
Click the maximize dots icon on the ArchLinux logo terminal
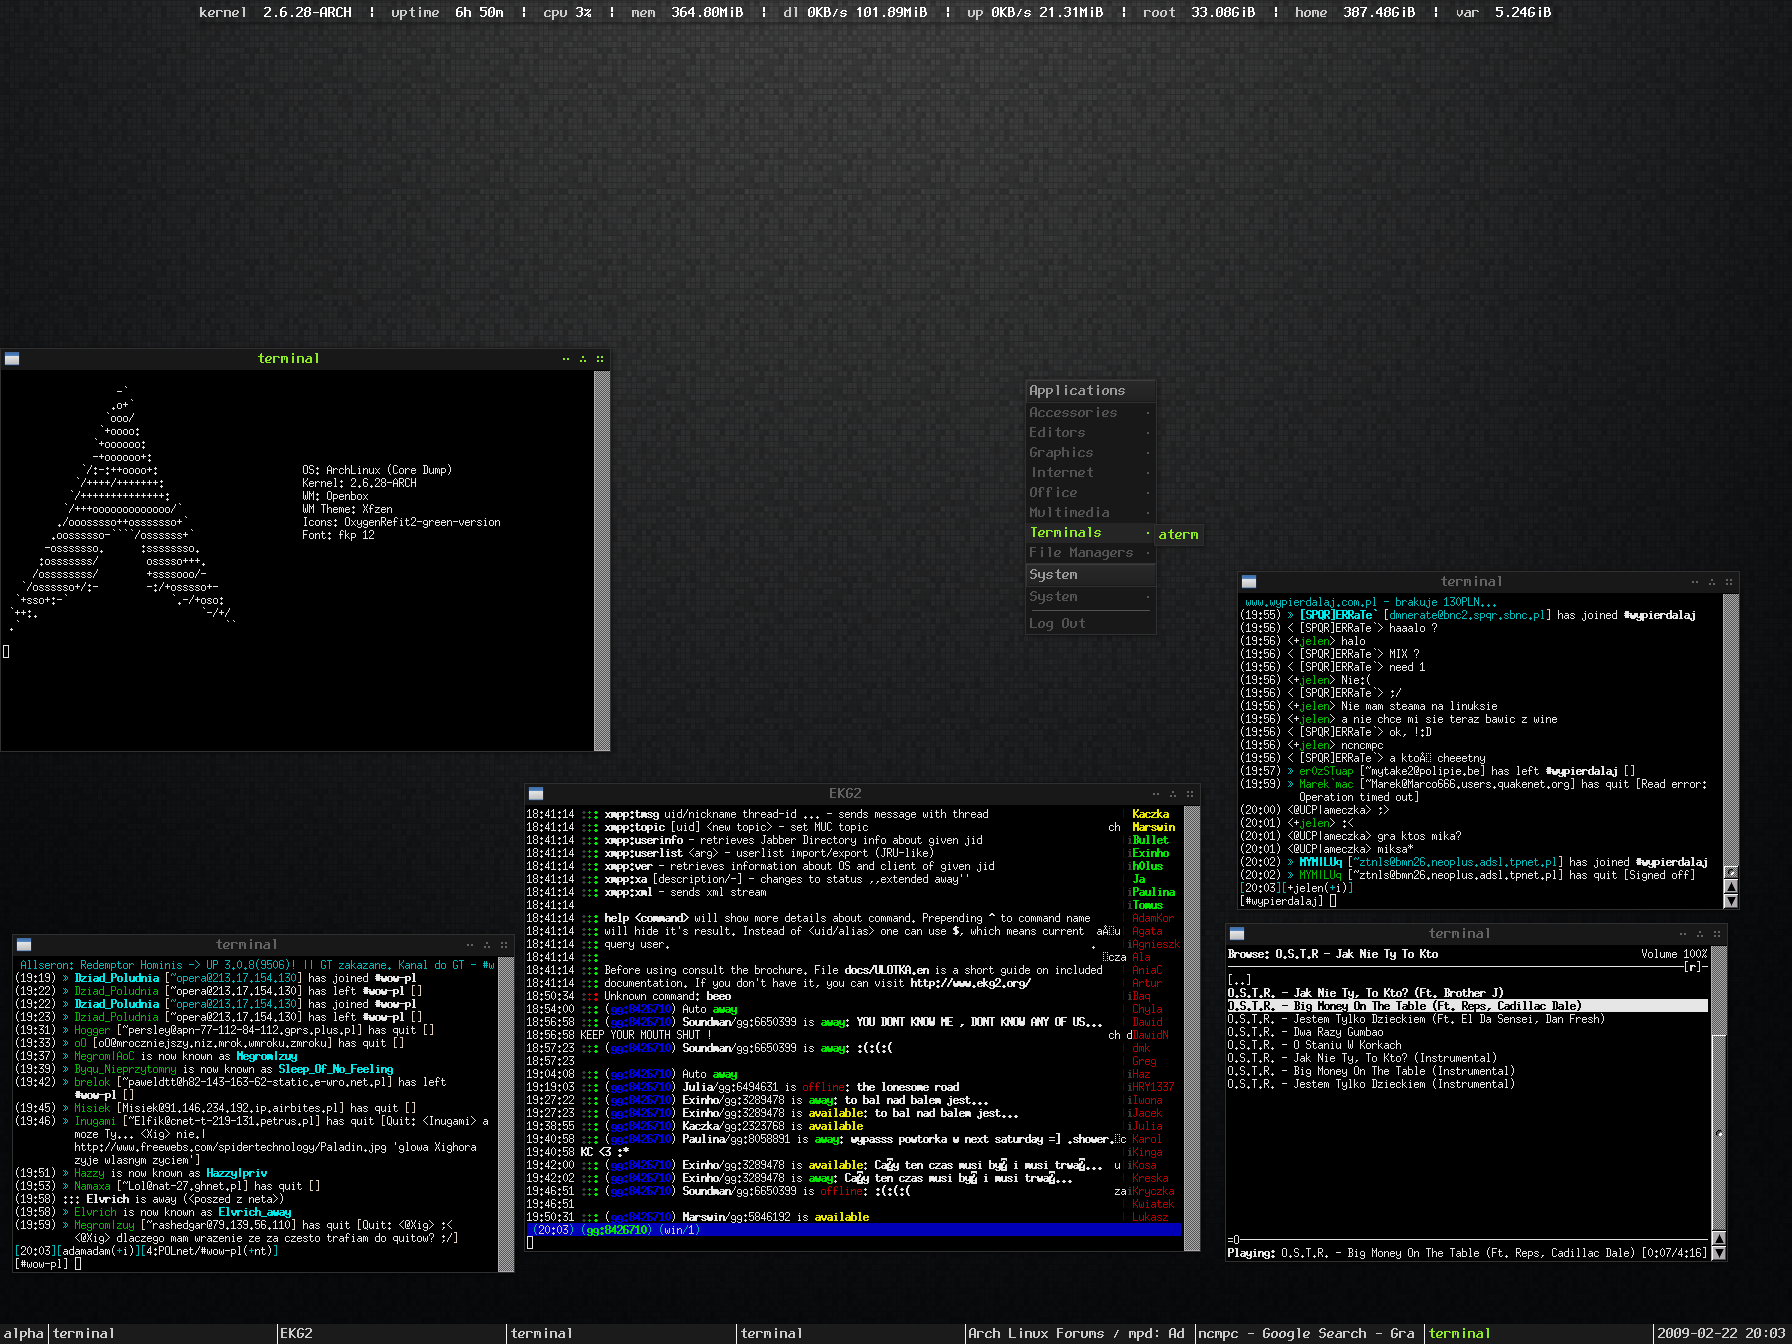(x=583, y=359)
